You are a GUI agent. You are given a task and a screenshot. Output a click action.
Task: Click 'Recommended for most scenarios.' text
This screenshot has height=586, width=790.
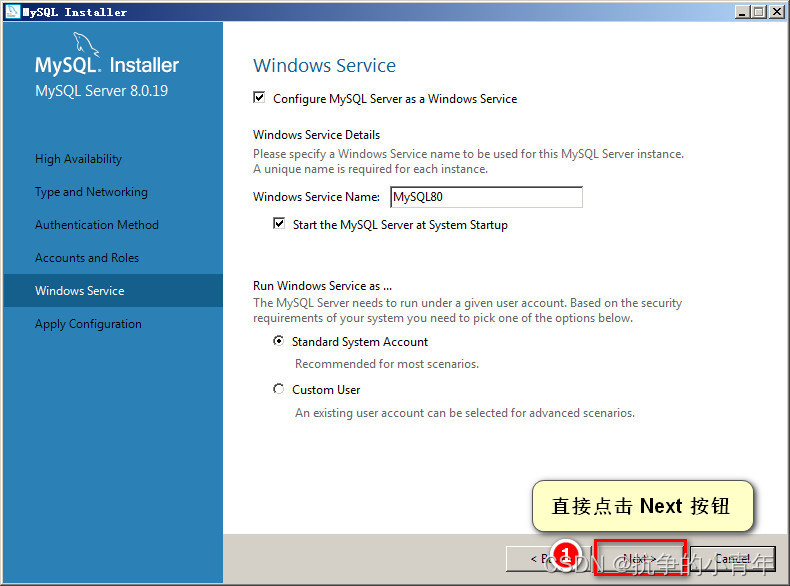tap(387, 364)
